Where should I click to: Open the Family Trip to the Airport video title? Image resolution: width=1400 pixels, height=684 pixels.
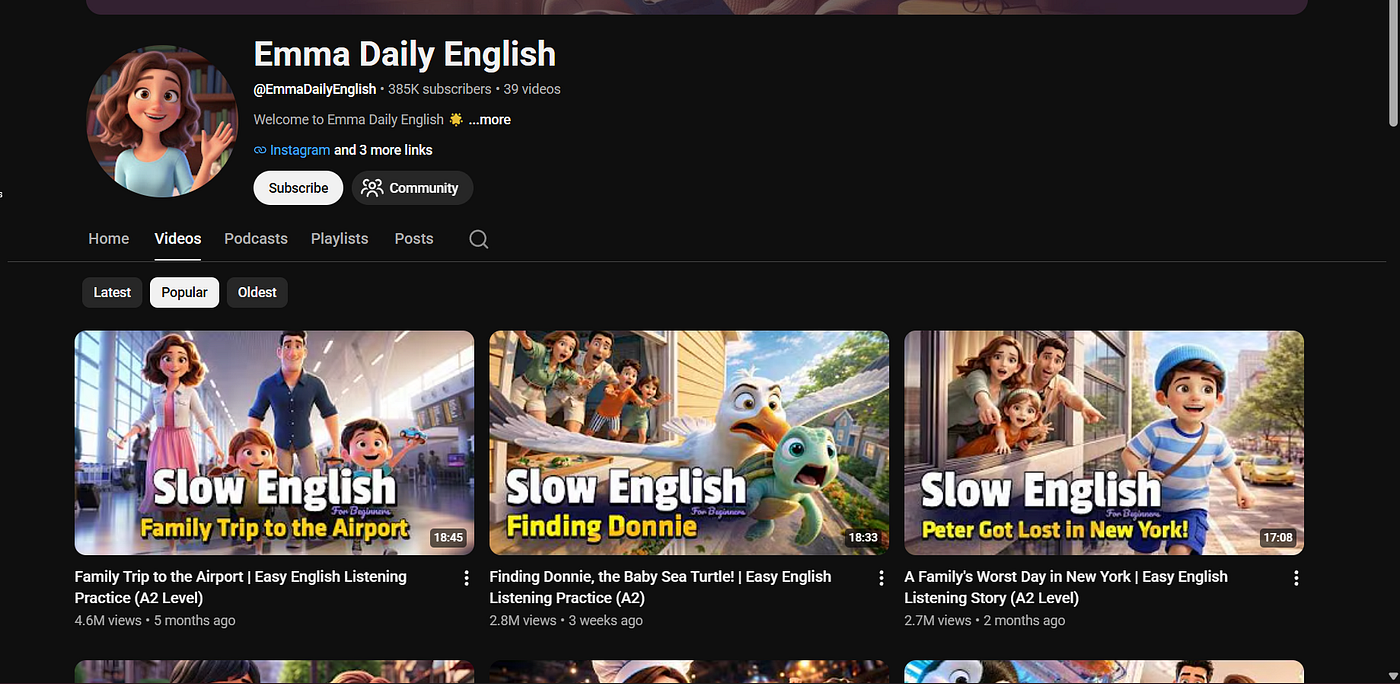tap(241, 587)
